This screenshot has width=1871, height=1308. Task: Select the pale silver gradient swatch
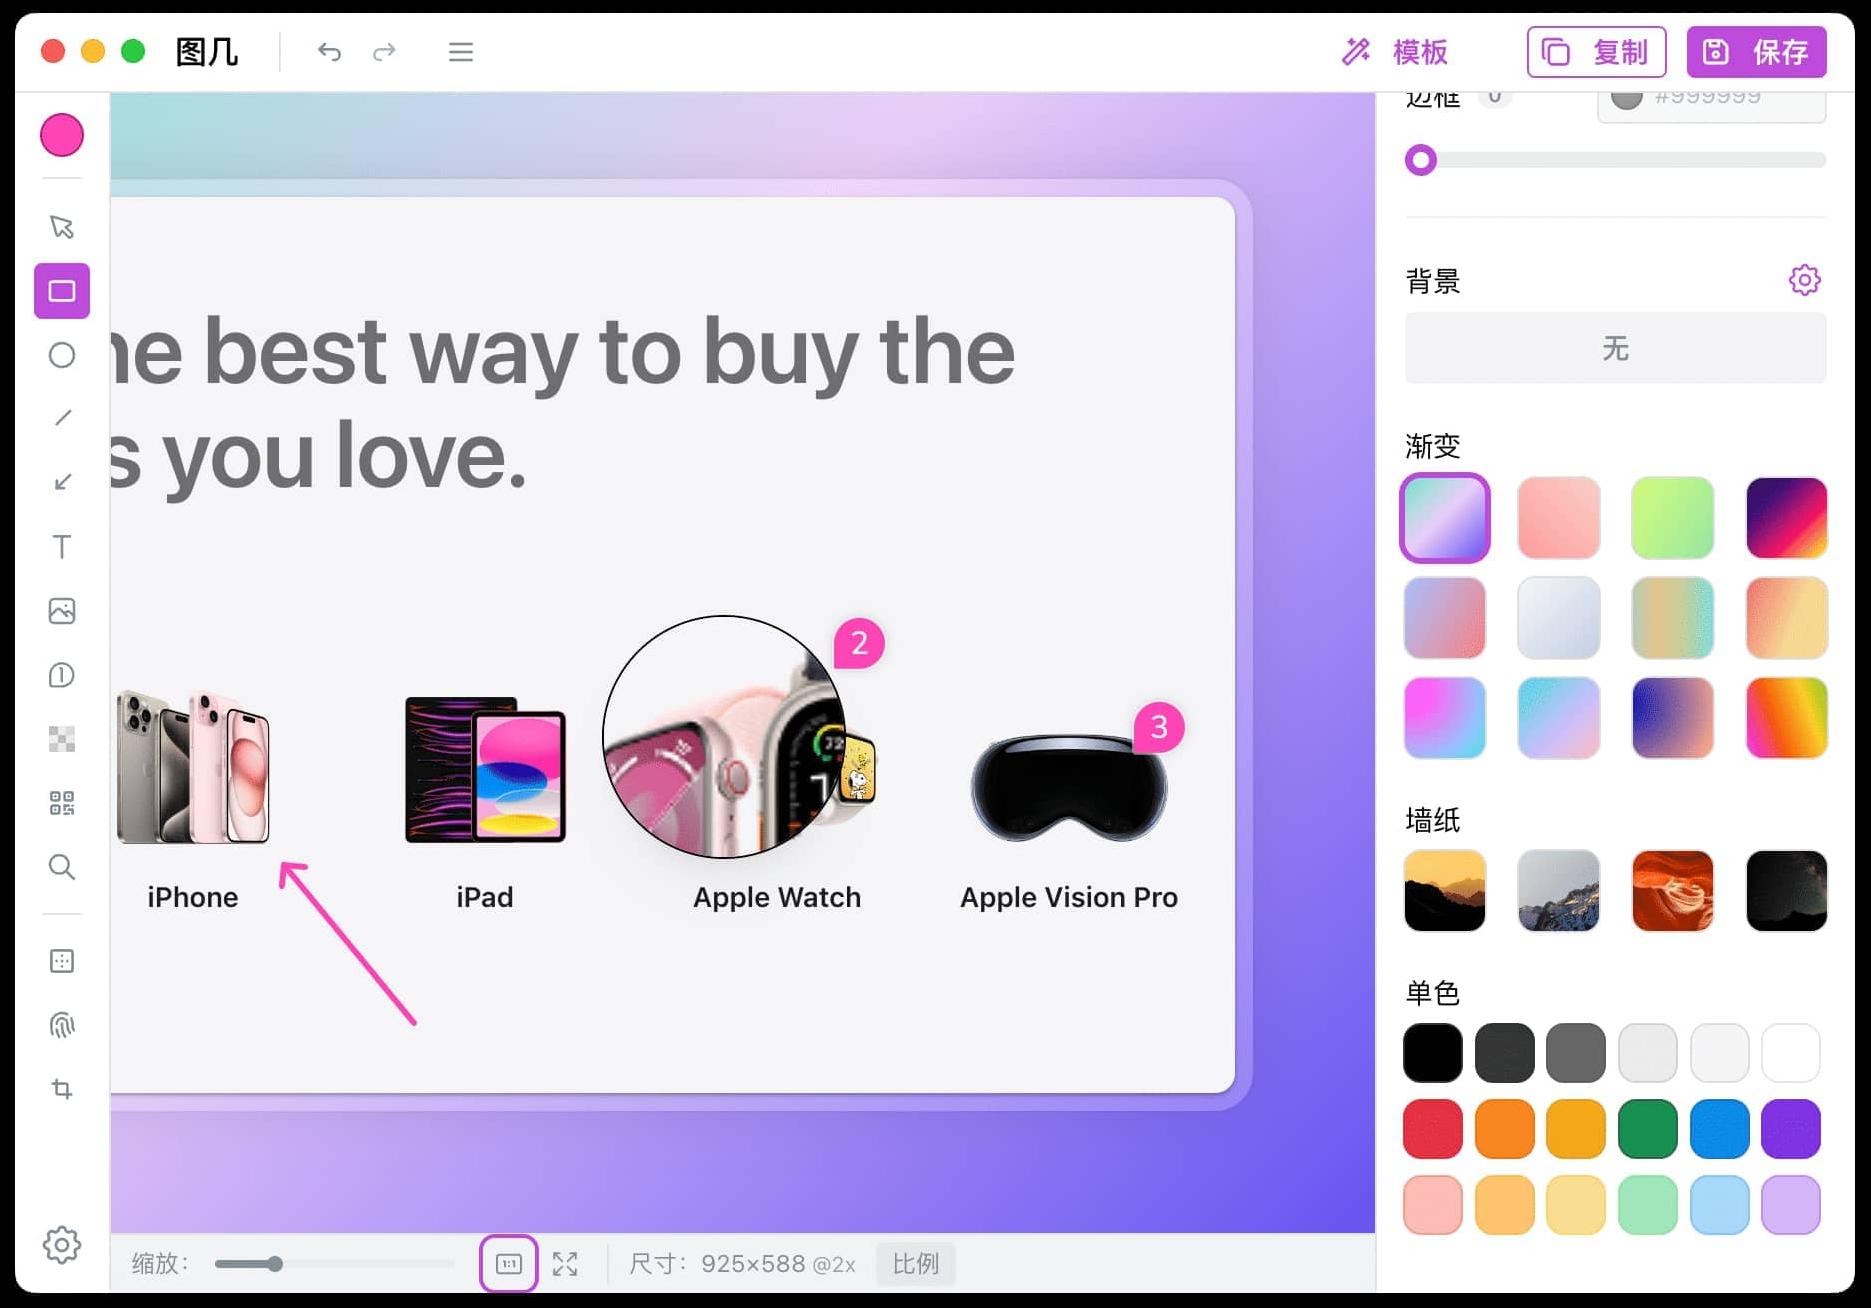point(1559,618)
